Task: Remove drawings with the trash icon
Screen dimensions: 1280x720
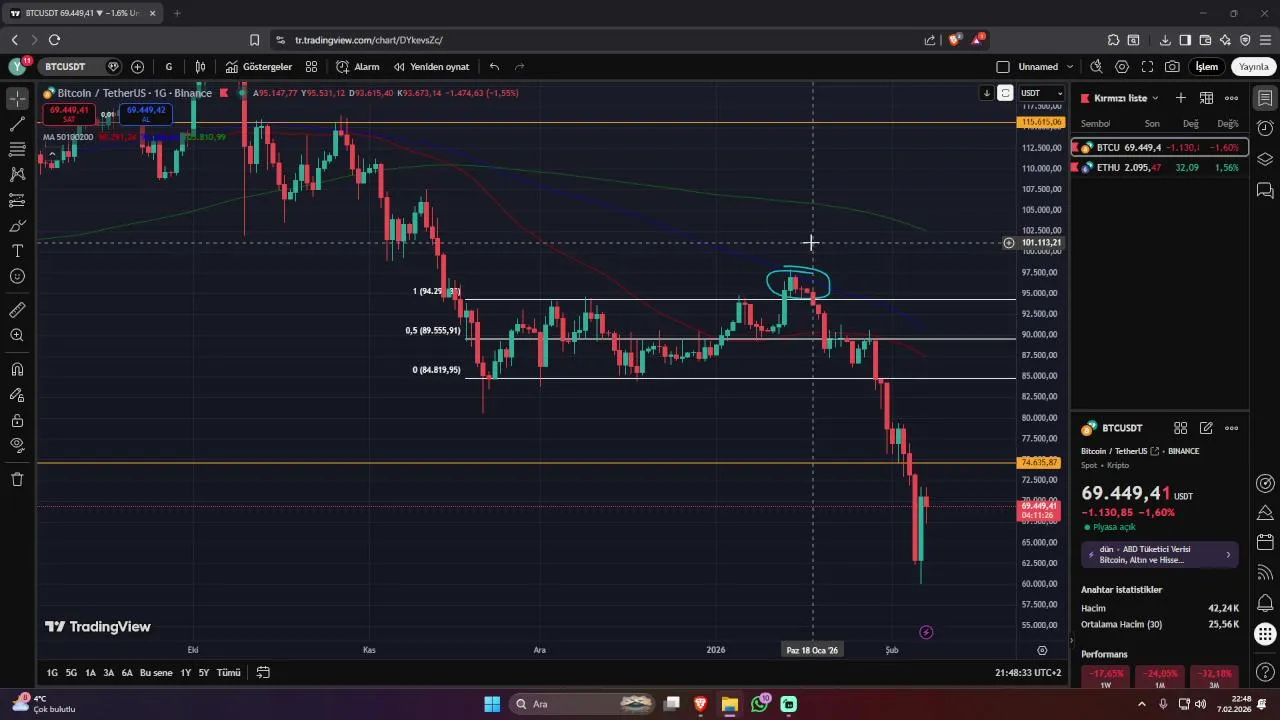Action: tap(17, 479)
